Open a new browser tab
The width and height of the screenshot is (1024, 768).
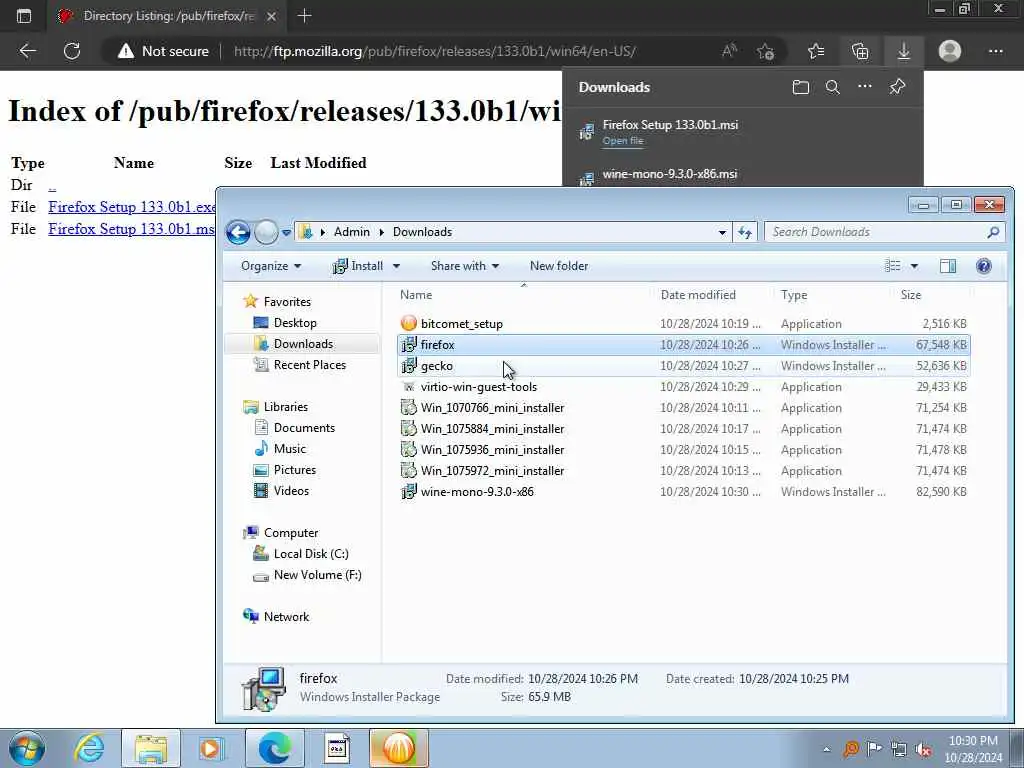point(304,16)
